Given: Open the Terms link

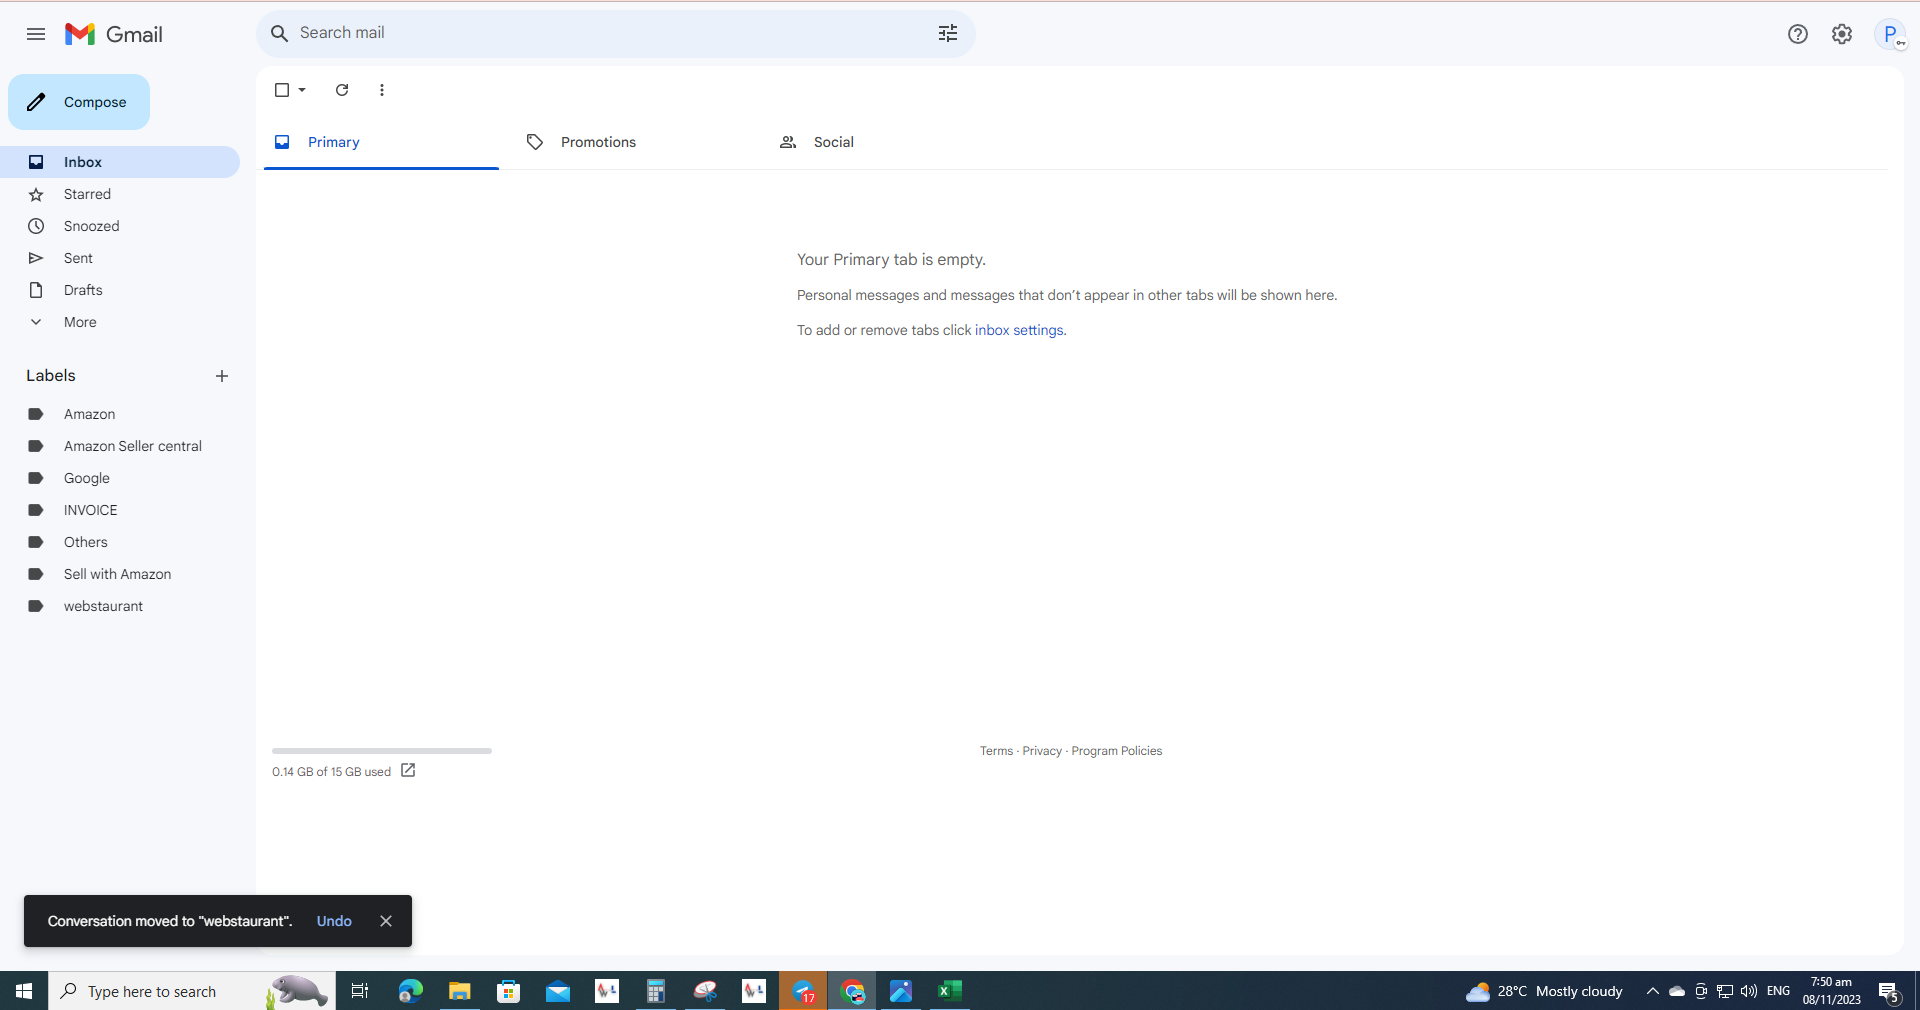Looking at the screenshot, I should tap(996, 751).
